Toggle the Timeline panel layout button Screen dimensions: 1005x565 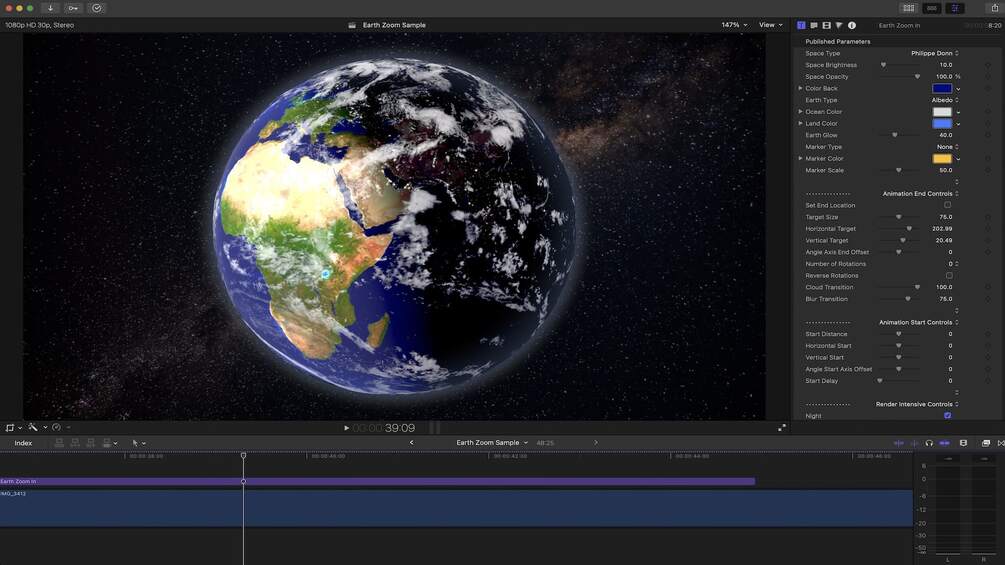(x=932, y=8)
